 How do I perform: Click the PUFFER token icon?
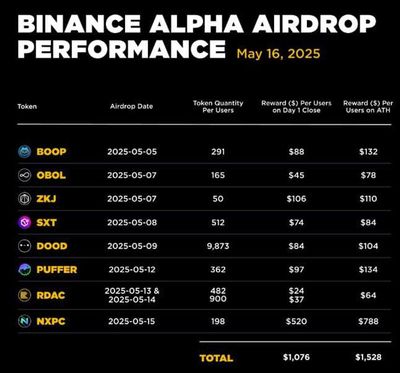[x=25, y=270]
